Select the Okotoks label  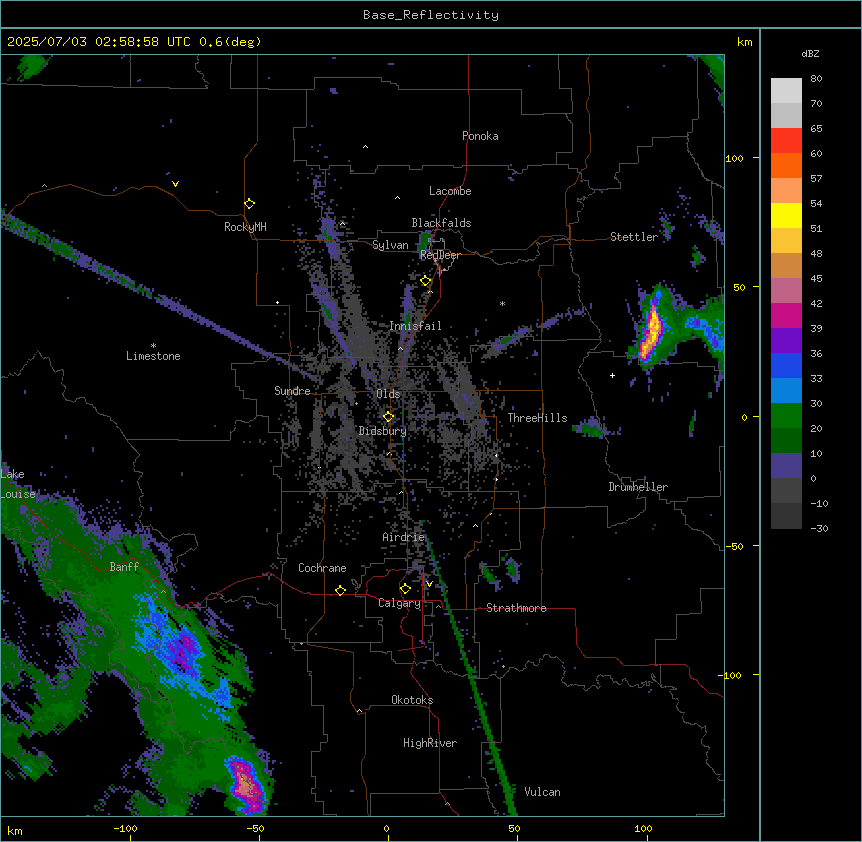pyautogui.click(x=412, y=700)
